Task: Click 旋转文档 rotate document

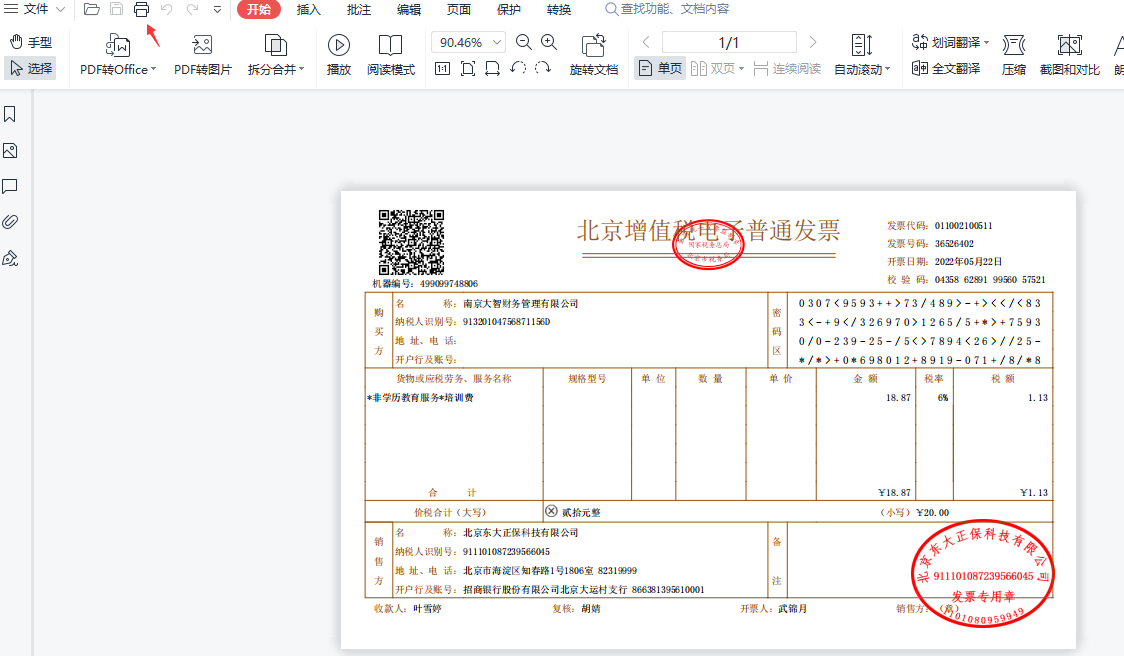Action: [594, 54]
